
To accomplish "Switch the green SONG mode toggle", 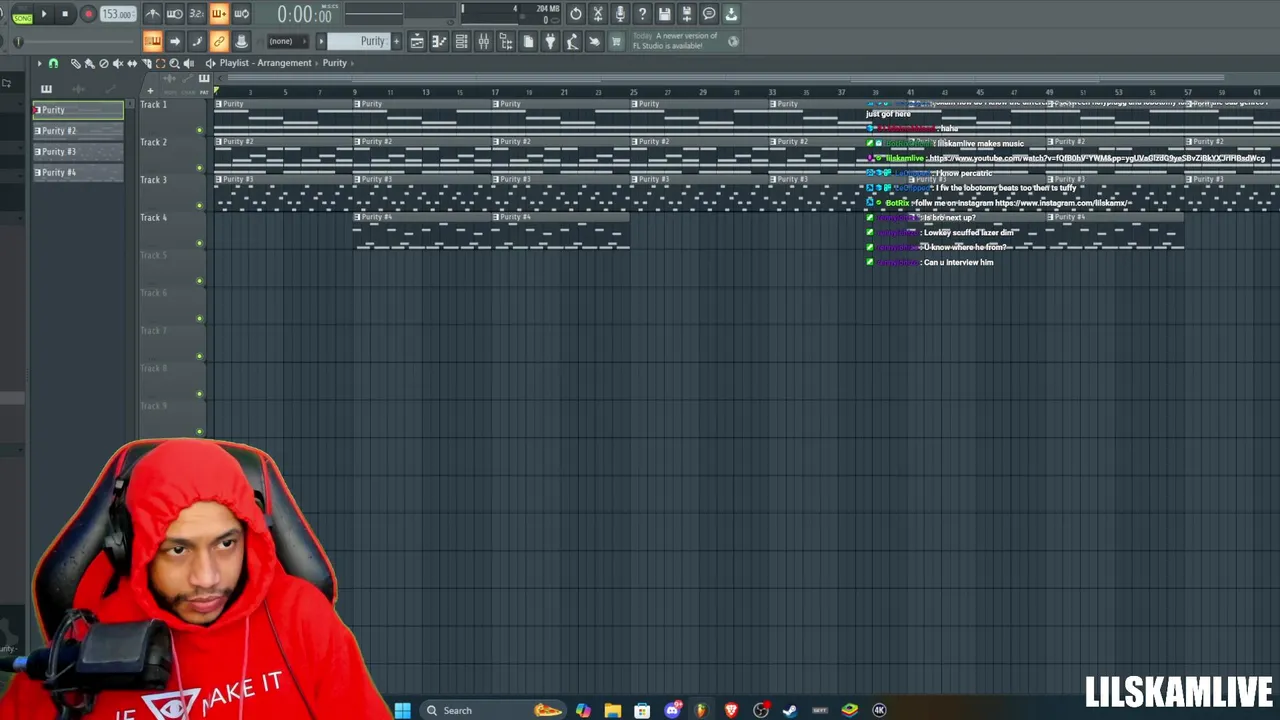I will (22, 17).
